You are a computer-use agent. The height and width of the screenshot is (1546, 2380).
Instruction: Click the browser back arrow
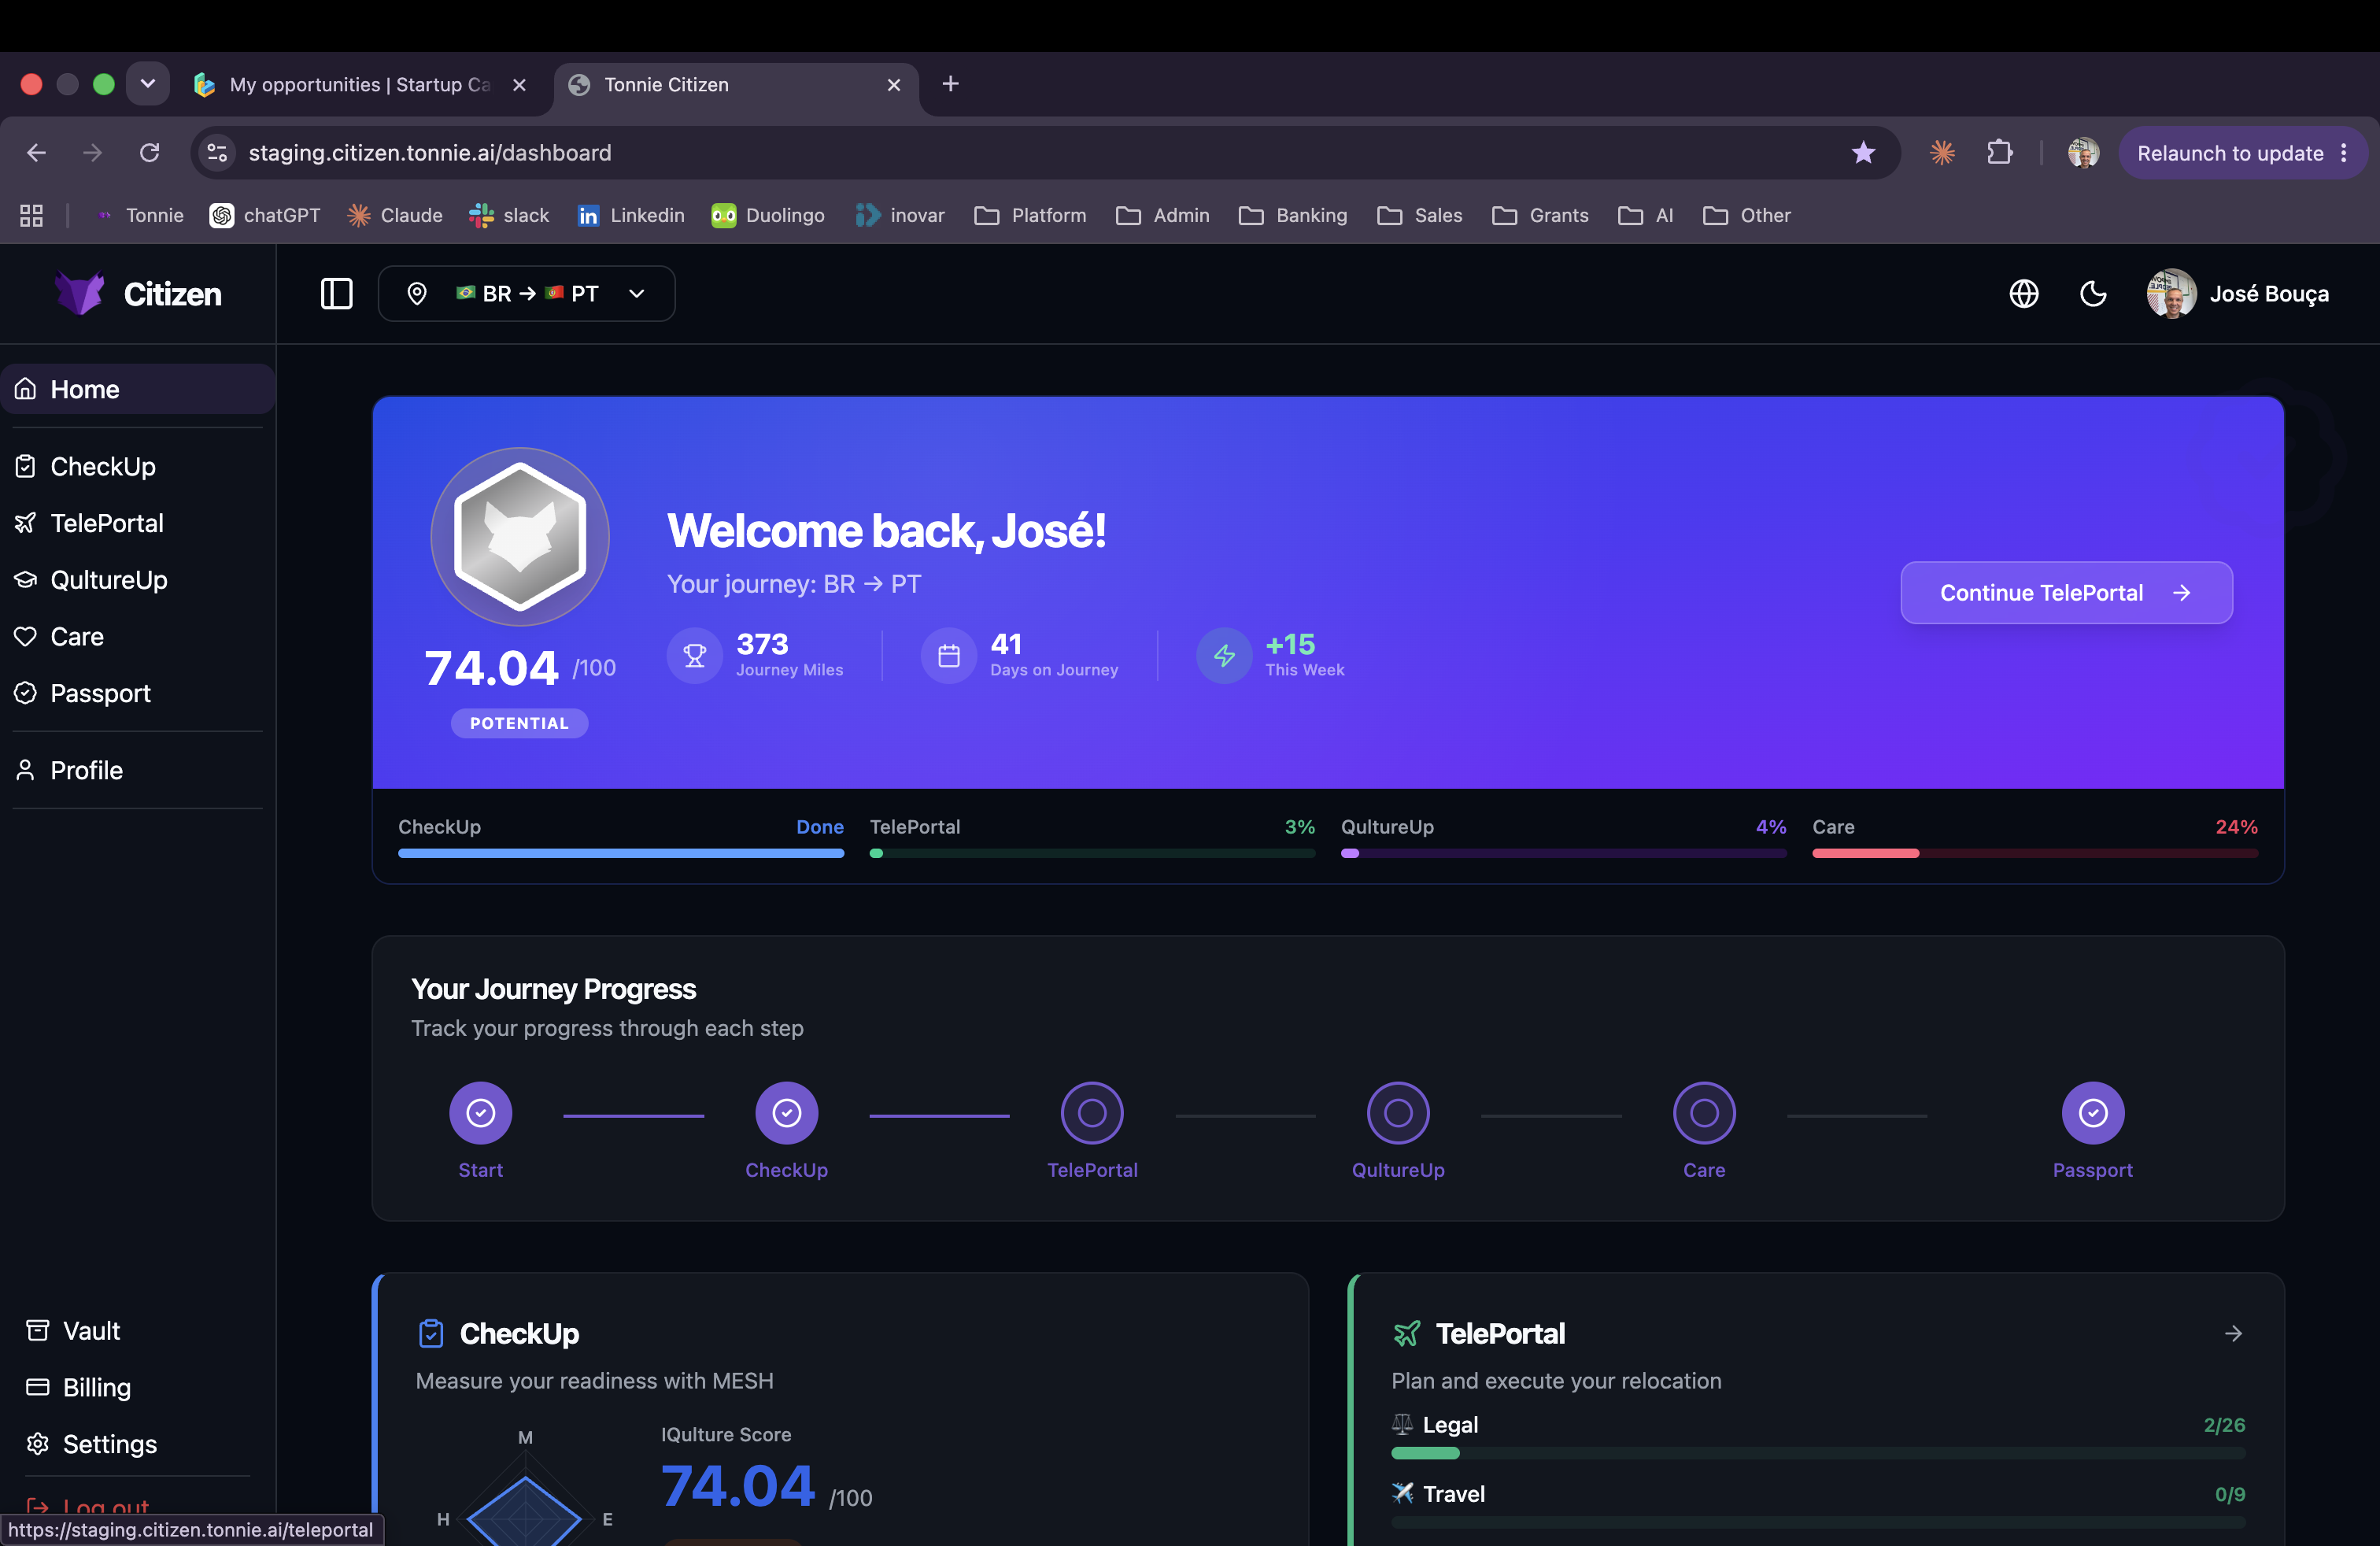[37, 153]
